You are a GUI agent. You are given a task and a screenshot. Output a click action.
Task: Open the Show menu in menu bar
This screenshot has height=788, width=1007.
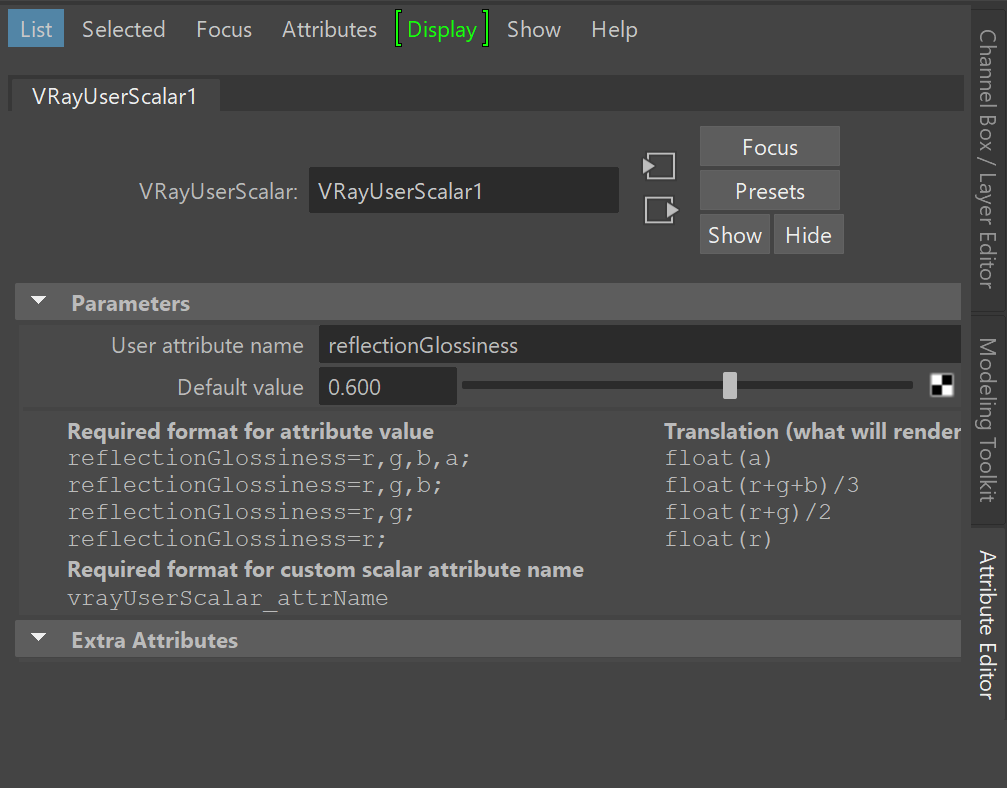(534, 29)
